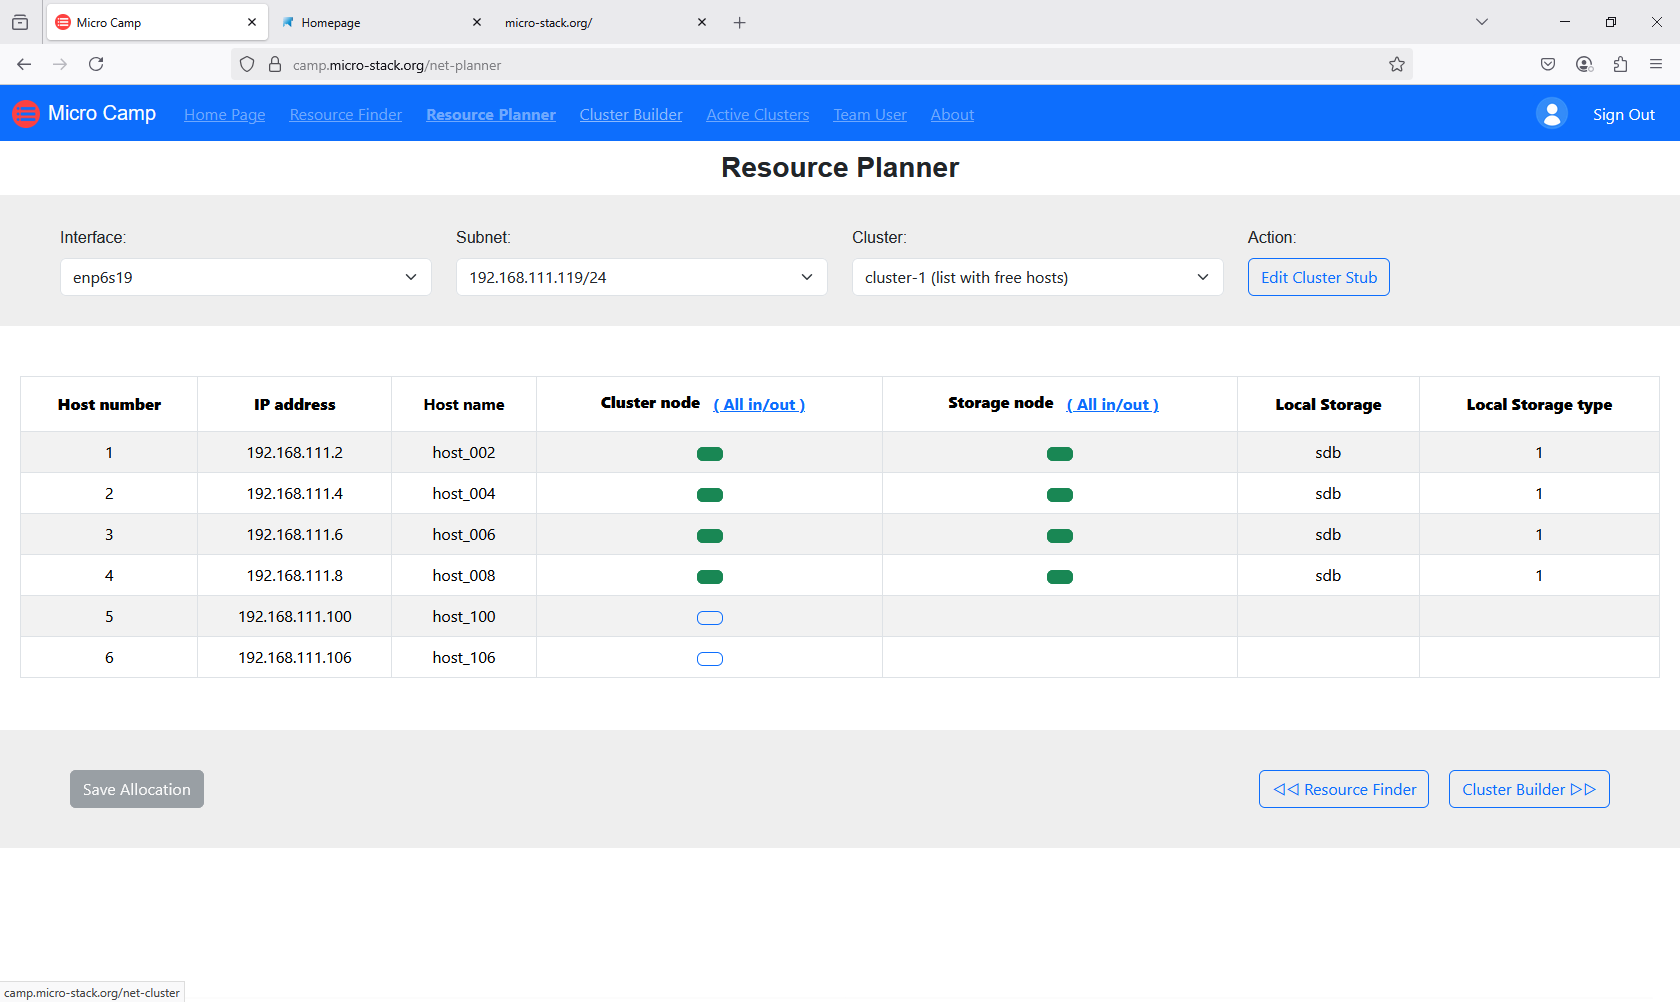Proceed to Cluster Builder button

pyautogui.click(x=1529, y=789)
